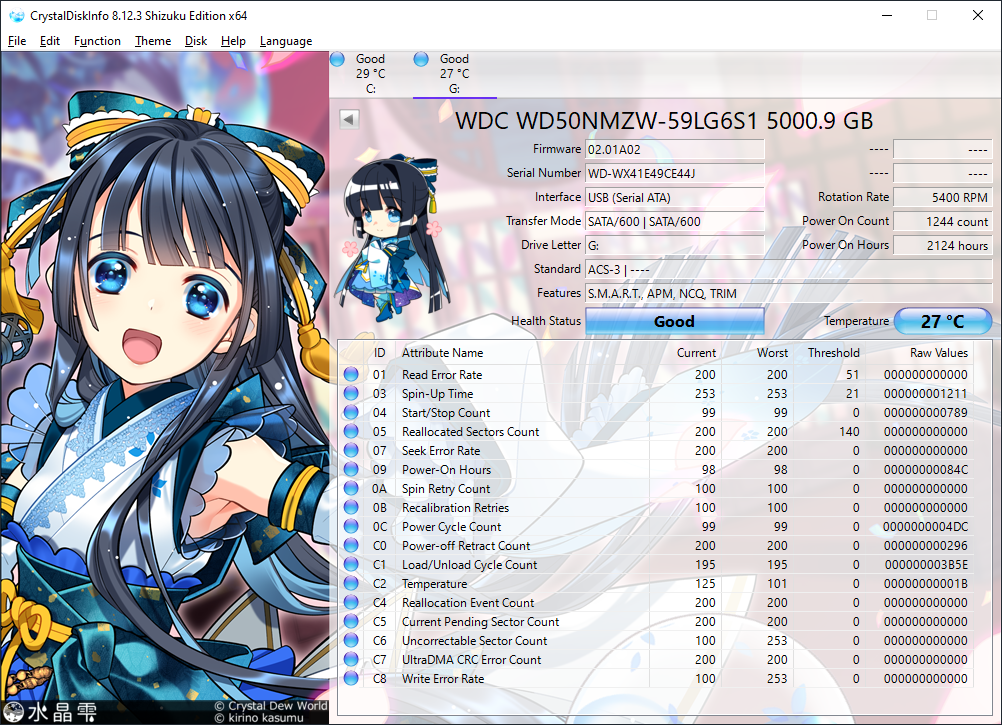This screenshot has width=1002, height=725.
Task: Click the blue status orb for disk C:
Action: pos(337,59)
